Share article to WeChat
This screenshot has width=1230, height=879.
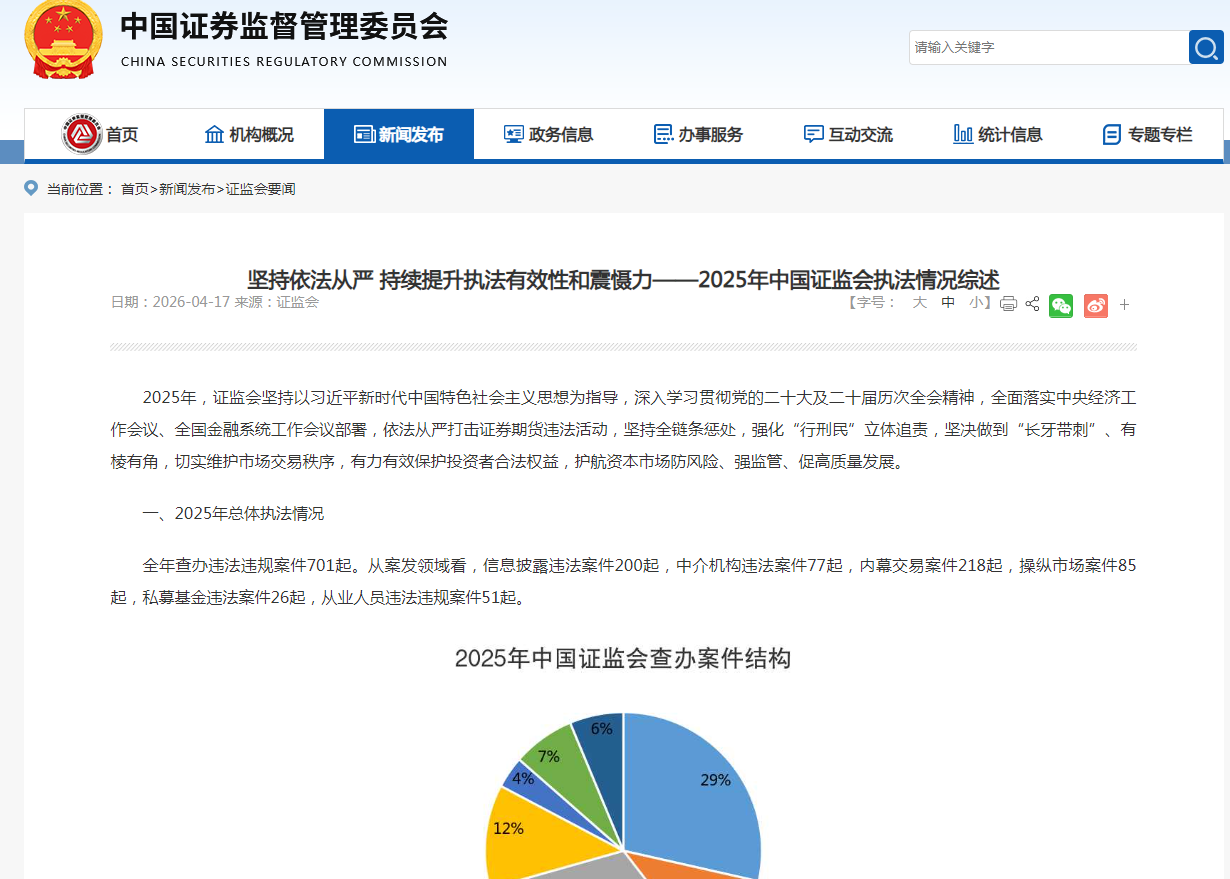tap(1061, 305)
